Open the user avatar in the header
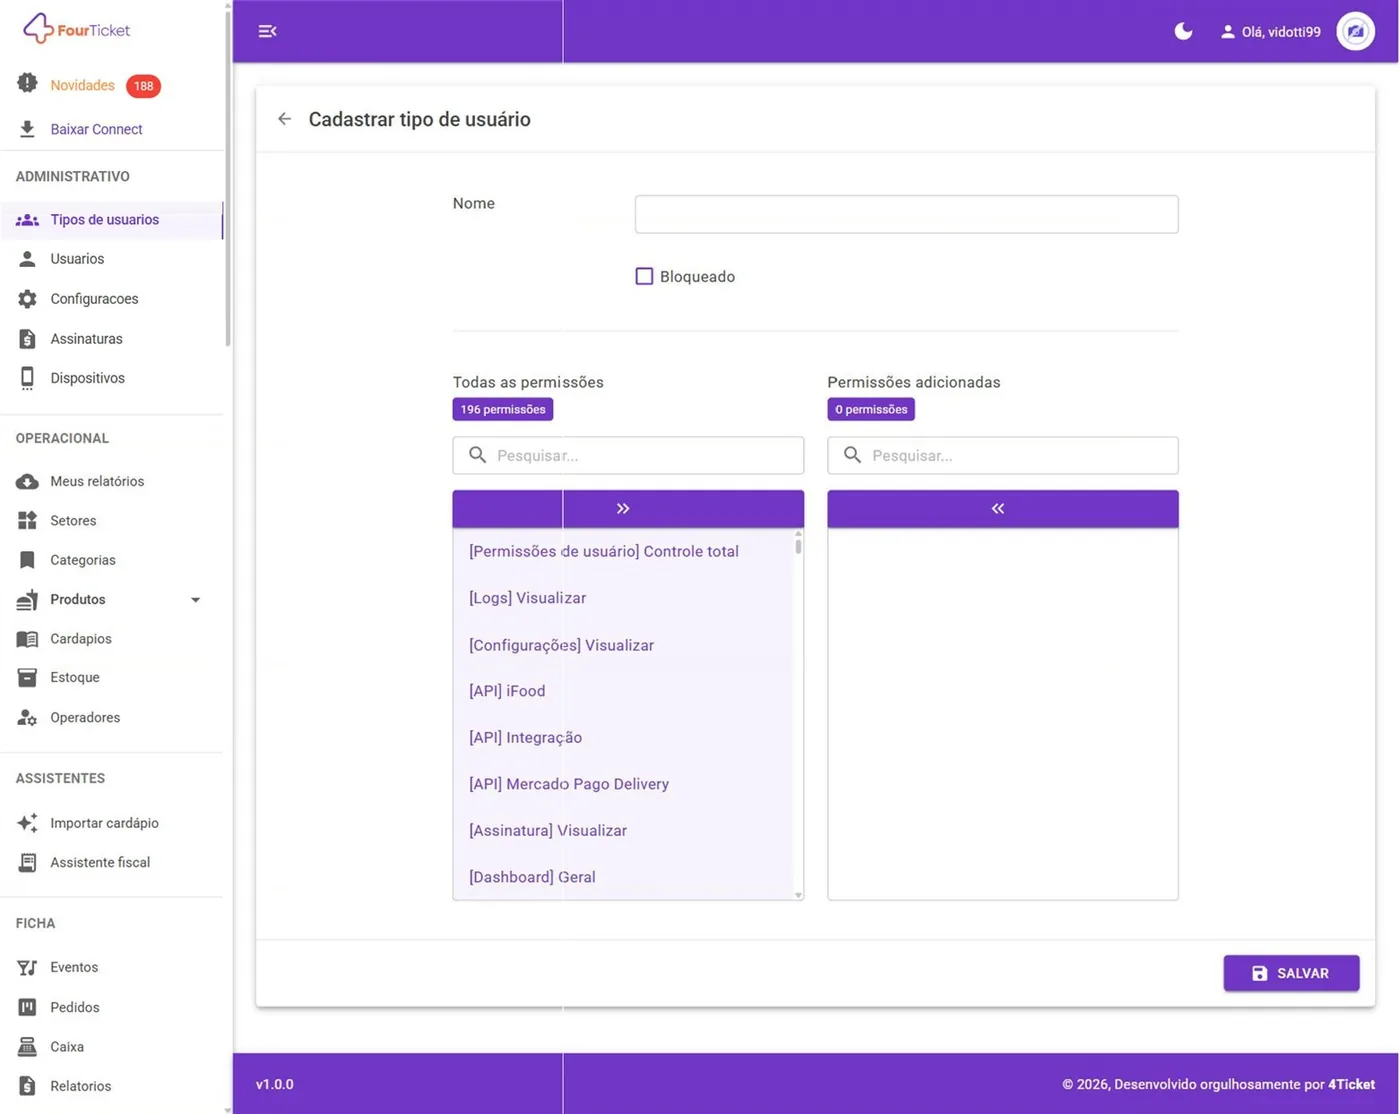 (x=1355, y=31)
